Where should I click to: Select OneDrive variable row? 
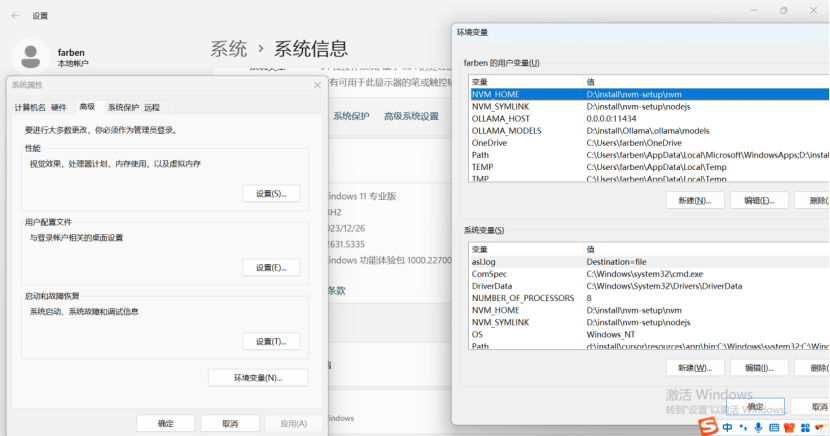coord(649,143)
